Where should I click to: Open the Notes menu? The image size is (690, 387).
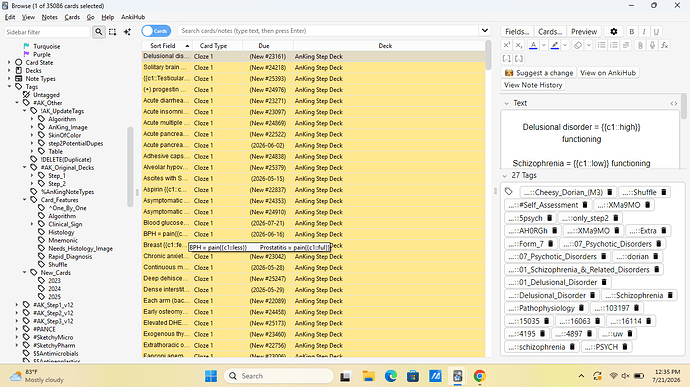coord(49,17)
